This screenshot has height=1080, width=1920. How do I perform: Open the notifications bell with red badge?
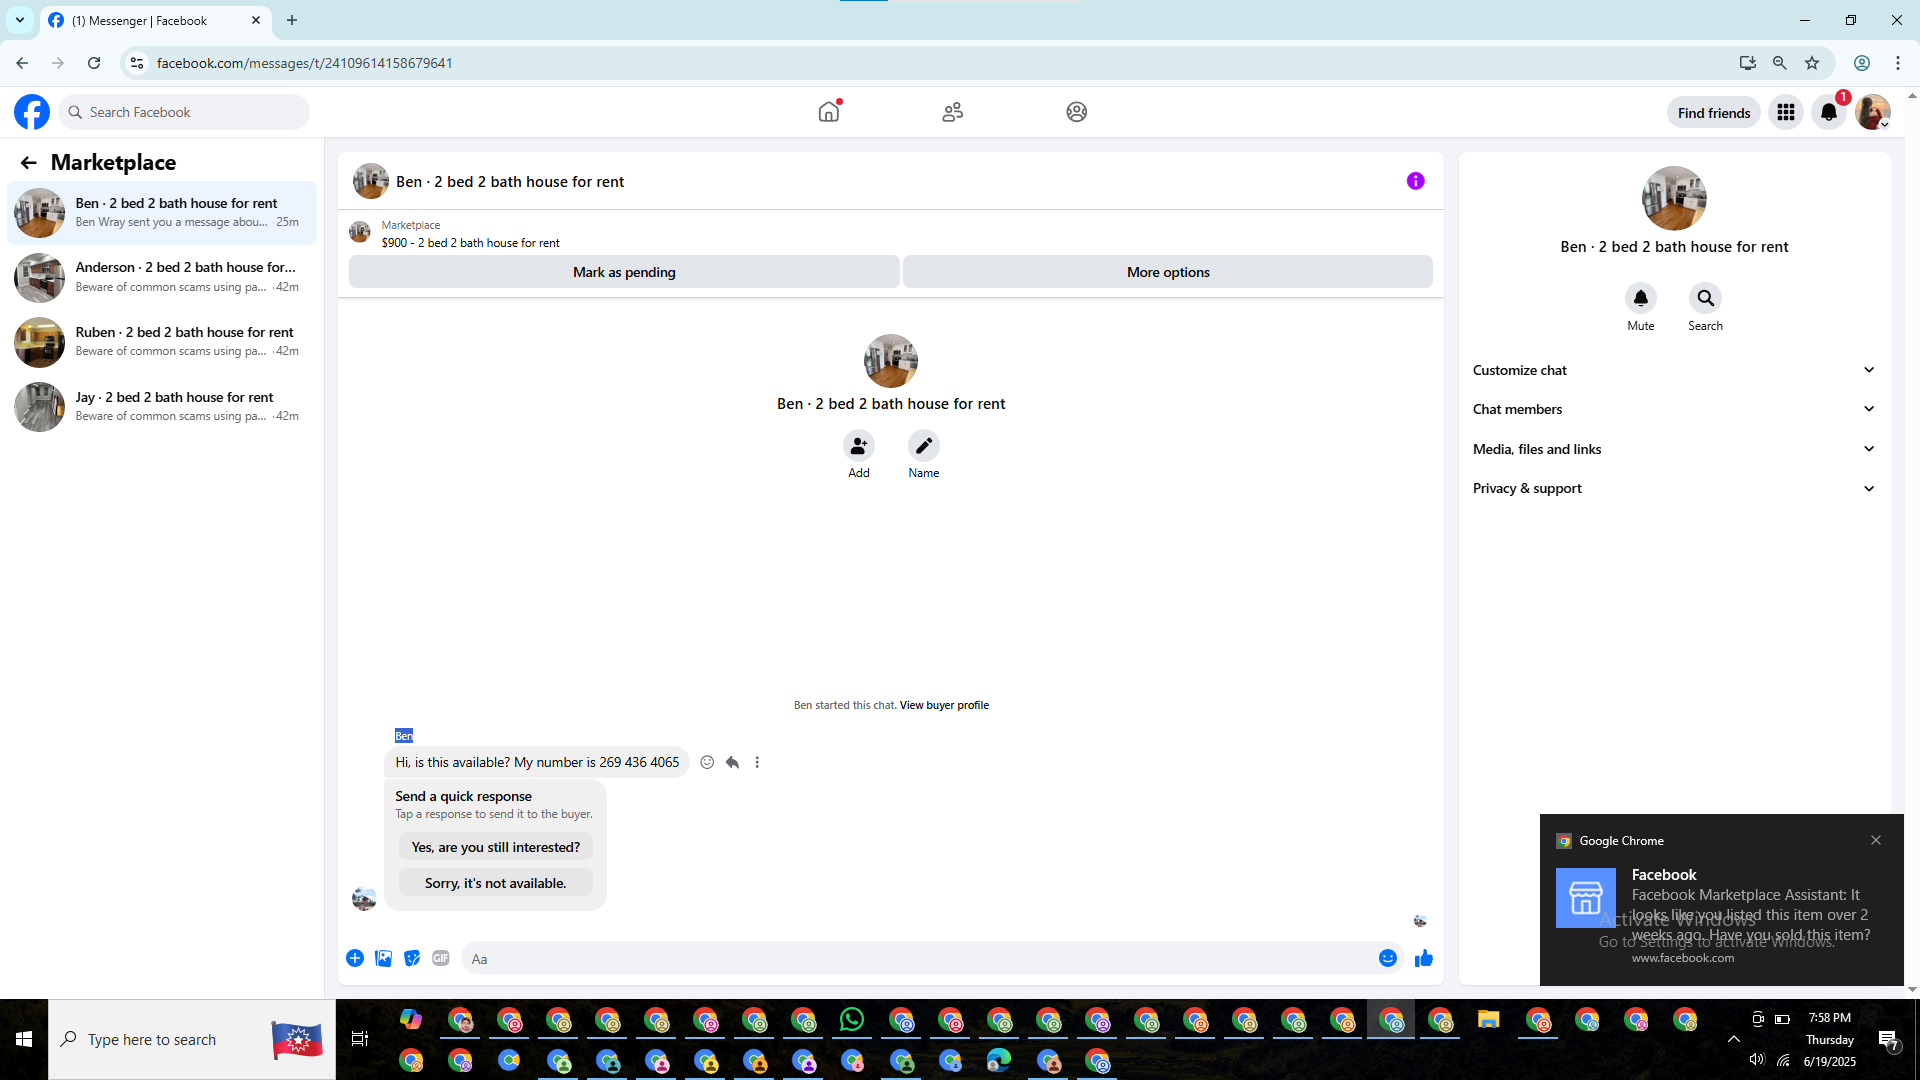point(1829,112)
